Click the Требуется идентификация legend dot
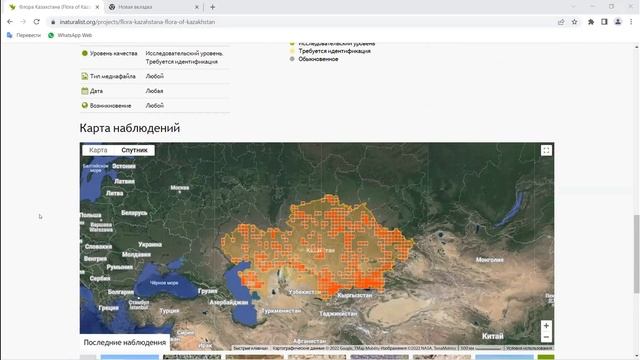 pos(292,51)
